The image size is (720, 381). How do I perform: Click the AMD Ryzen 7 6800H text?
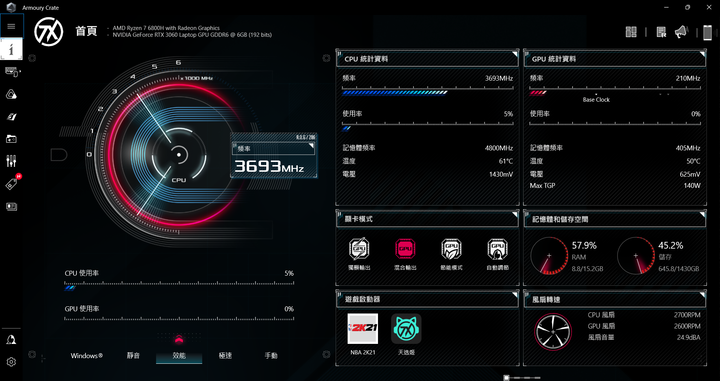(x=166, y=28)
